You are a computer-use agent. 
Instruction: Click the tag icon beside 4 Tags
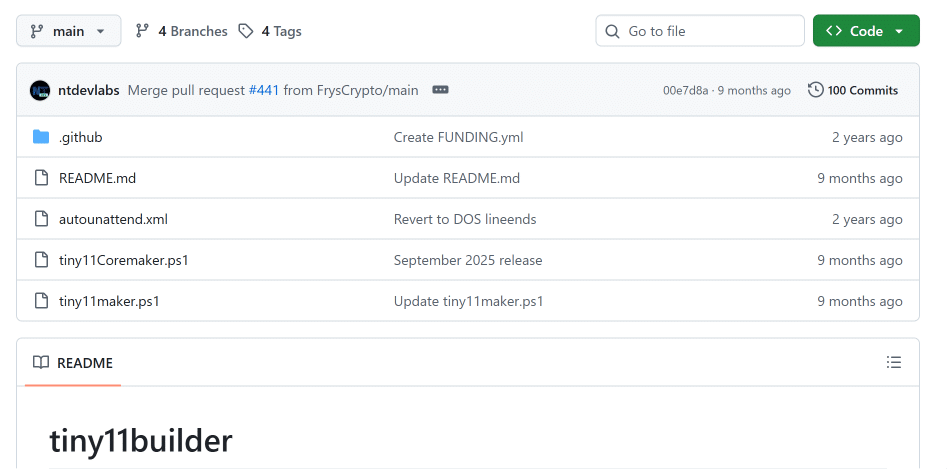point(245,31)
